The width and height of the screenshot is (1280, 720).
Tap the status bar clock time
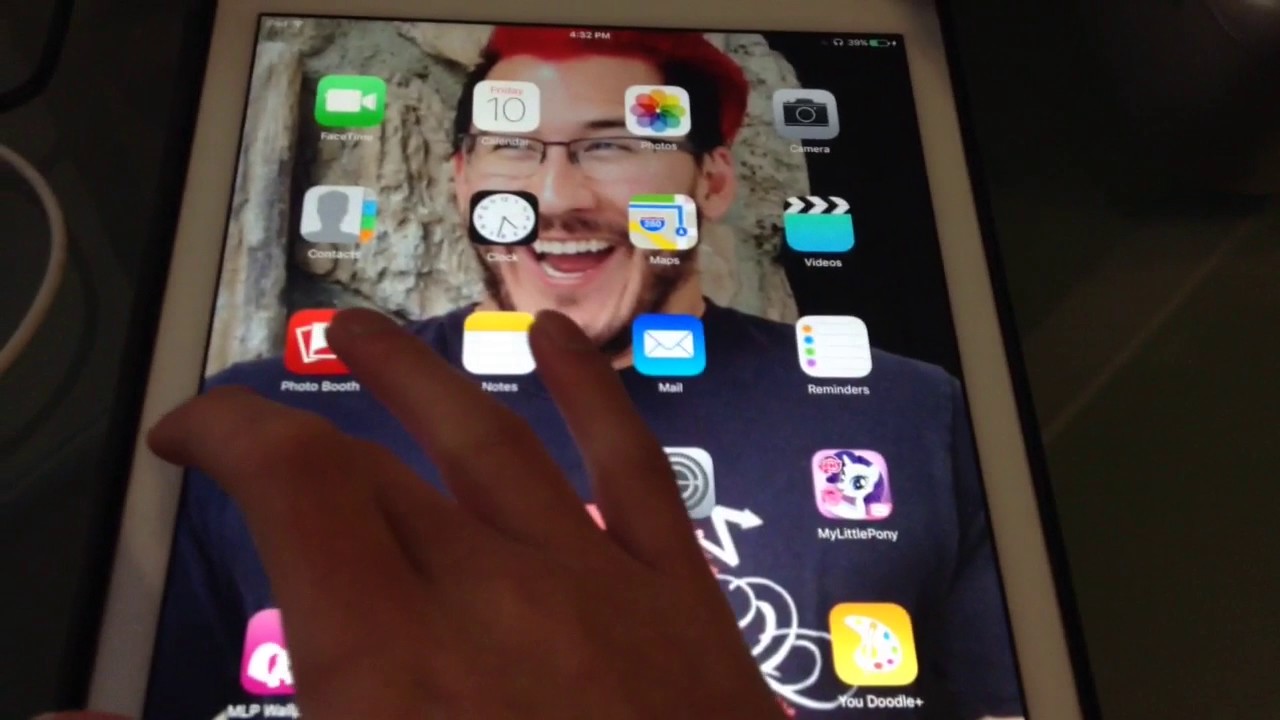click(x=589, y=35)
